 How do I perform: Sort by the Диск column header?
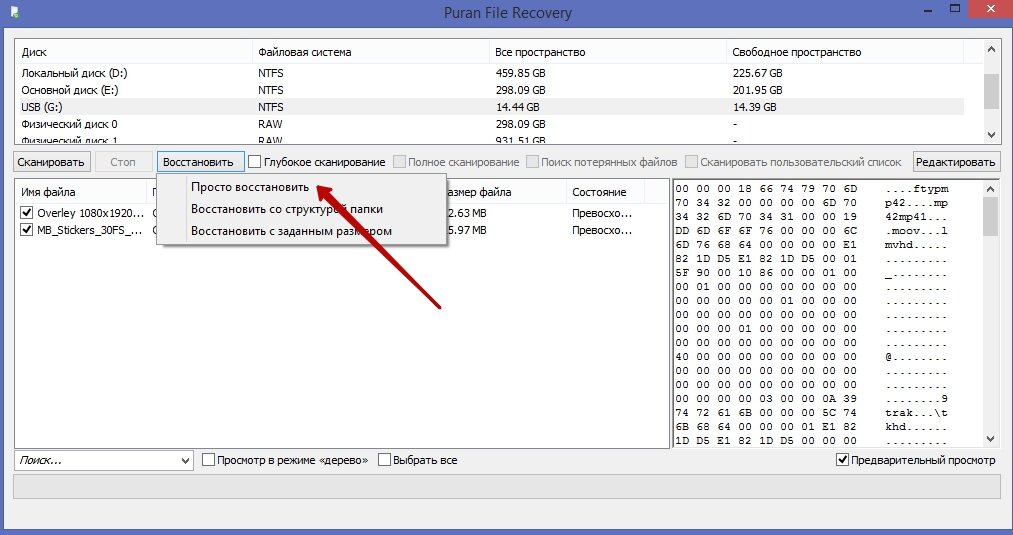[x=134, y=52]
